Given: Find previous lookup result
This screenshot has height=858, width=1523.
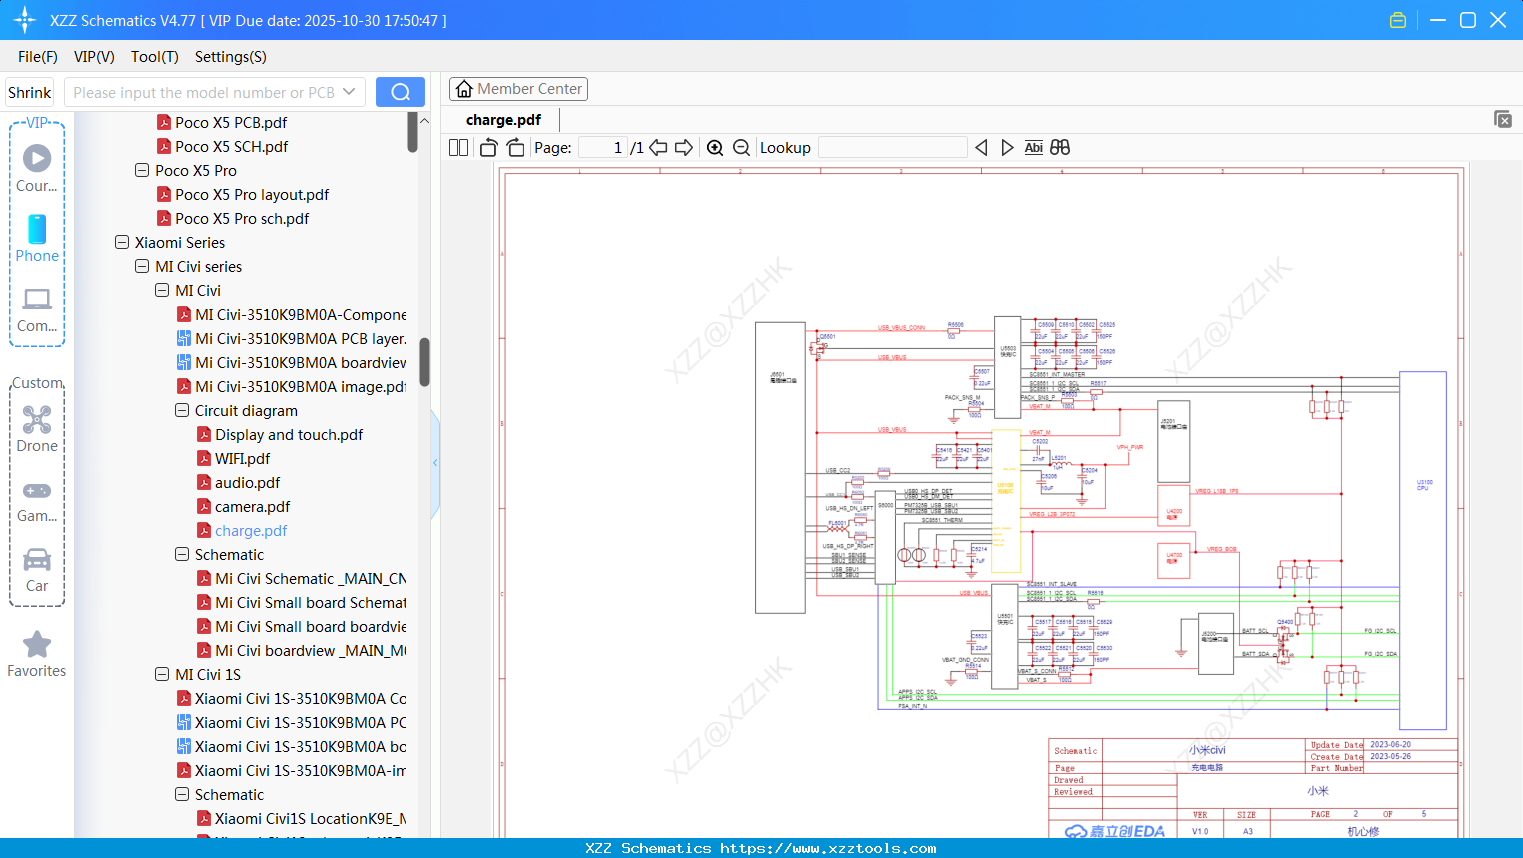Looking at the screenshot, I should 981,148.
